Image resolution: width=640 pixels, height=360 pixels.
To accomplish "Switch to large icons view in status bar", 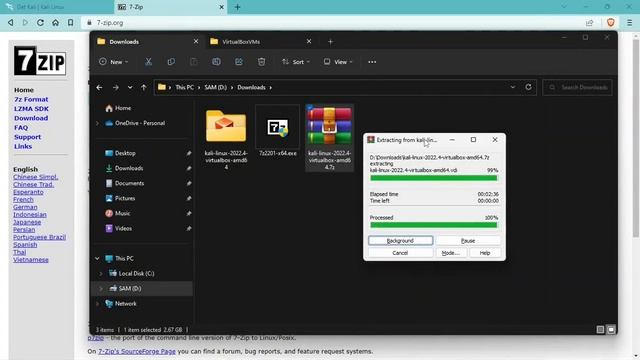I will (611, 329).
